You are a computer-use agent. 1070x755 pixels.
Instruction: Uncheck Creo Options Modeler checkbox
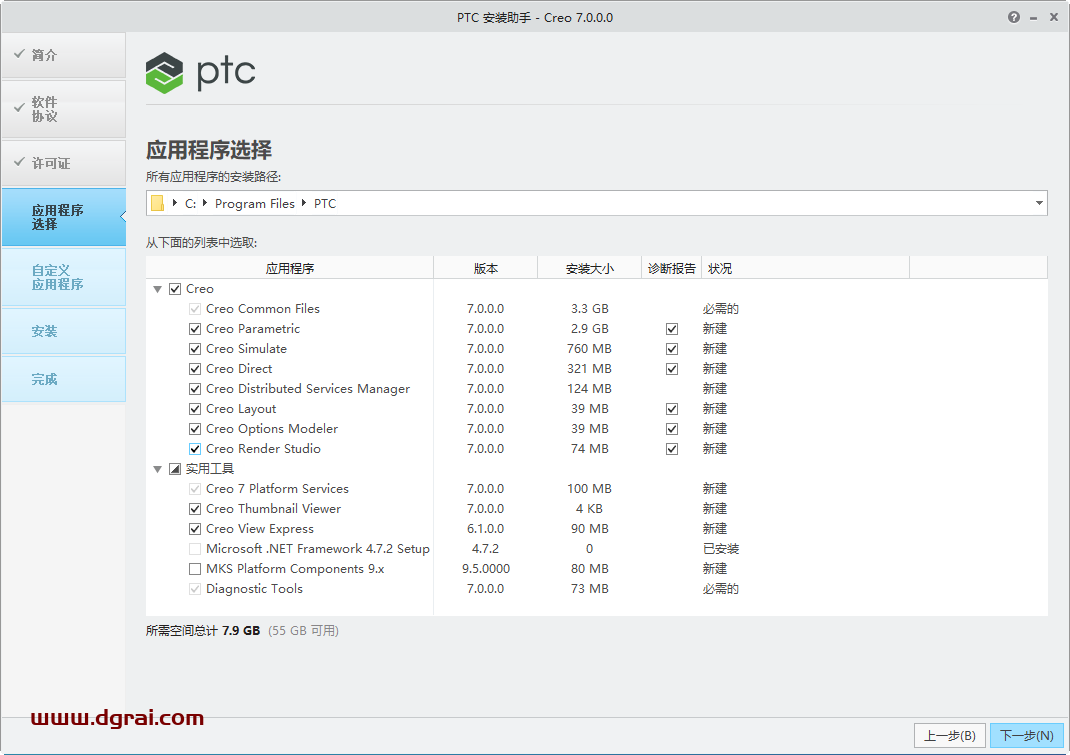point(195,429)
